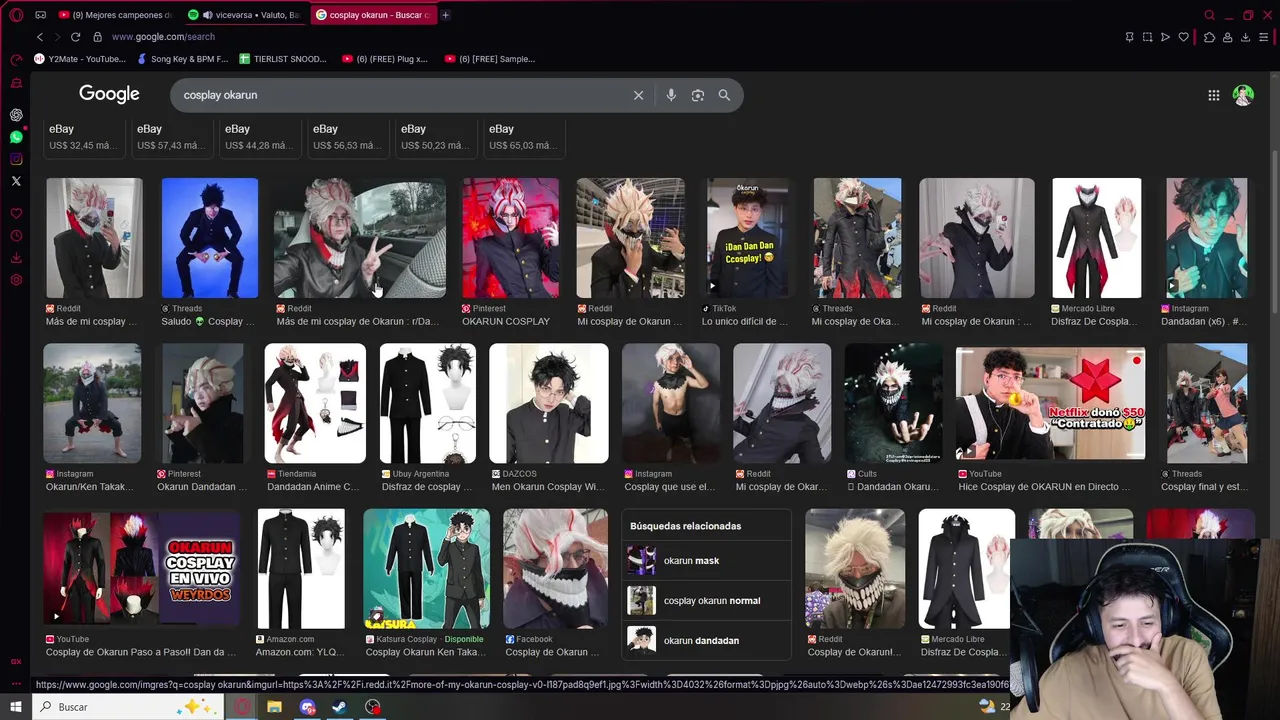
Task: Open the Saludo Cosplay Threads image
Action: (x=210, y=238)
